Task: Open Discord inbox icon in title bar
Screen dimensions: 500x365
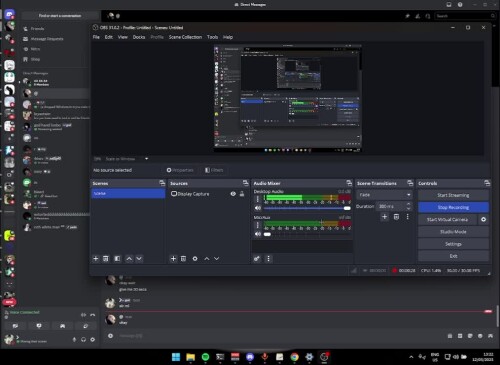Action: pos(449,4)
